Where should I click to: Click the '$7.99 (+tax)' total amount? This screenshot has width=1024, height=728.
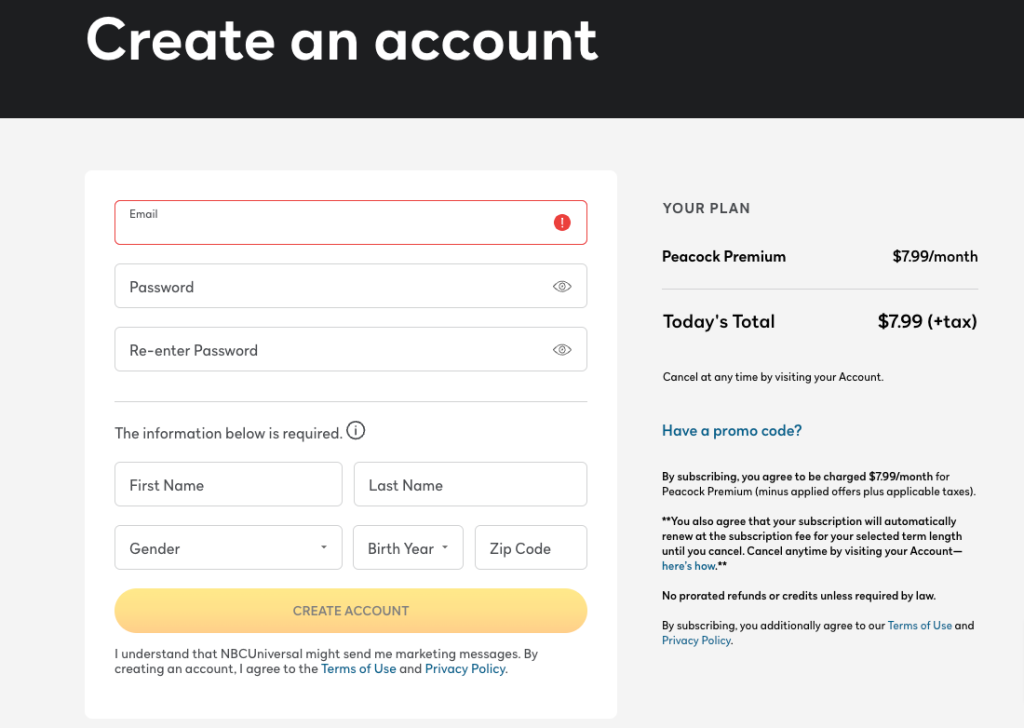click(927, 321)
